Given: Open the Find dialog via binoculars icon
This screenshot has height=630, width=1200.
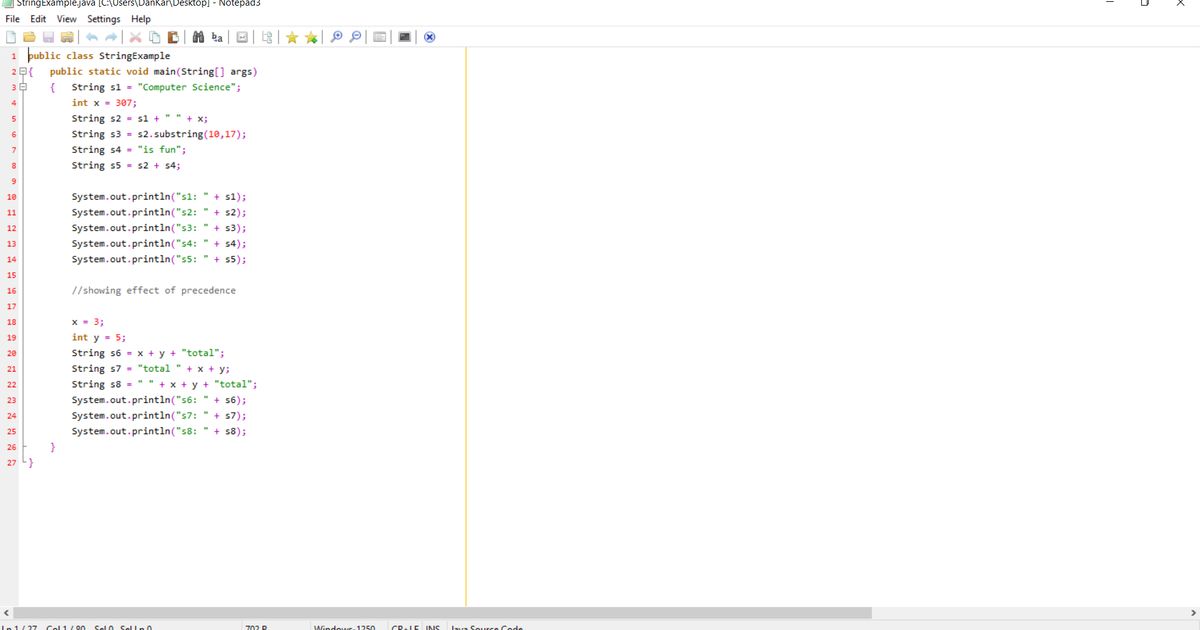Looking at the screenshot, I should 198,36.
